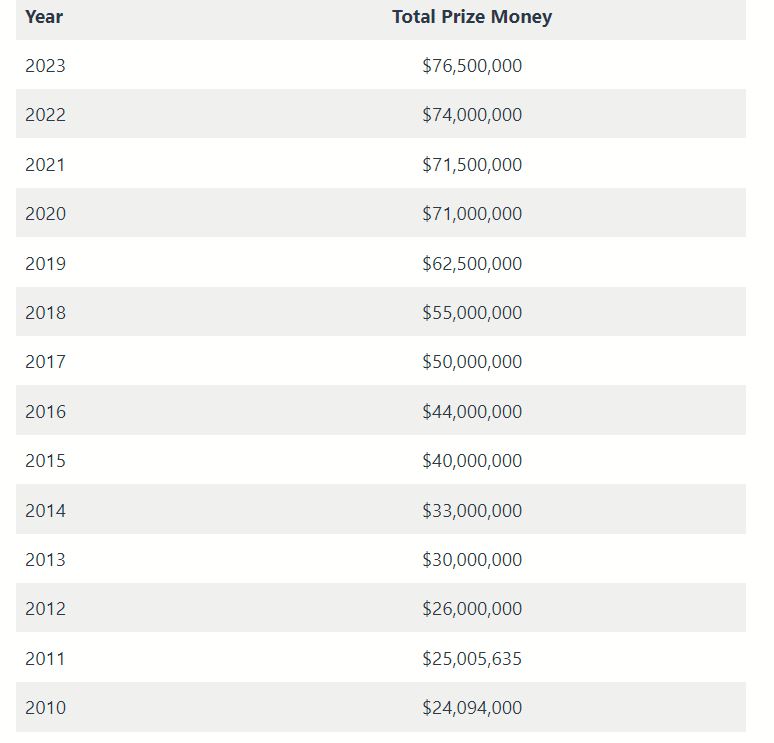Click the $74,000,000 prize amount
The image size is (774, 743).
472,115
